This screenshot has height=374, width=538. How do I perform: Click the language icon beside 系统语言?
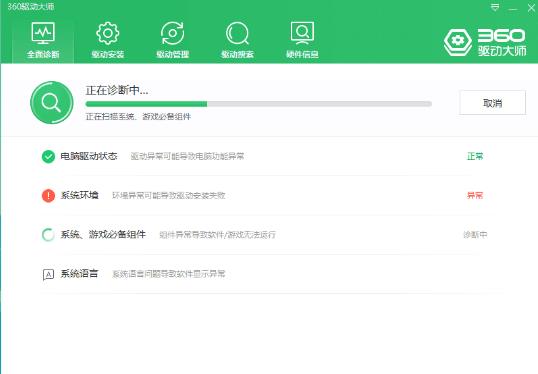click(48, 274)
